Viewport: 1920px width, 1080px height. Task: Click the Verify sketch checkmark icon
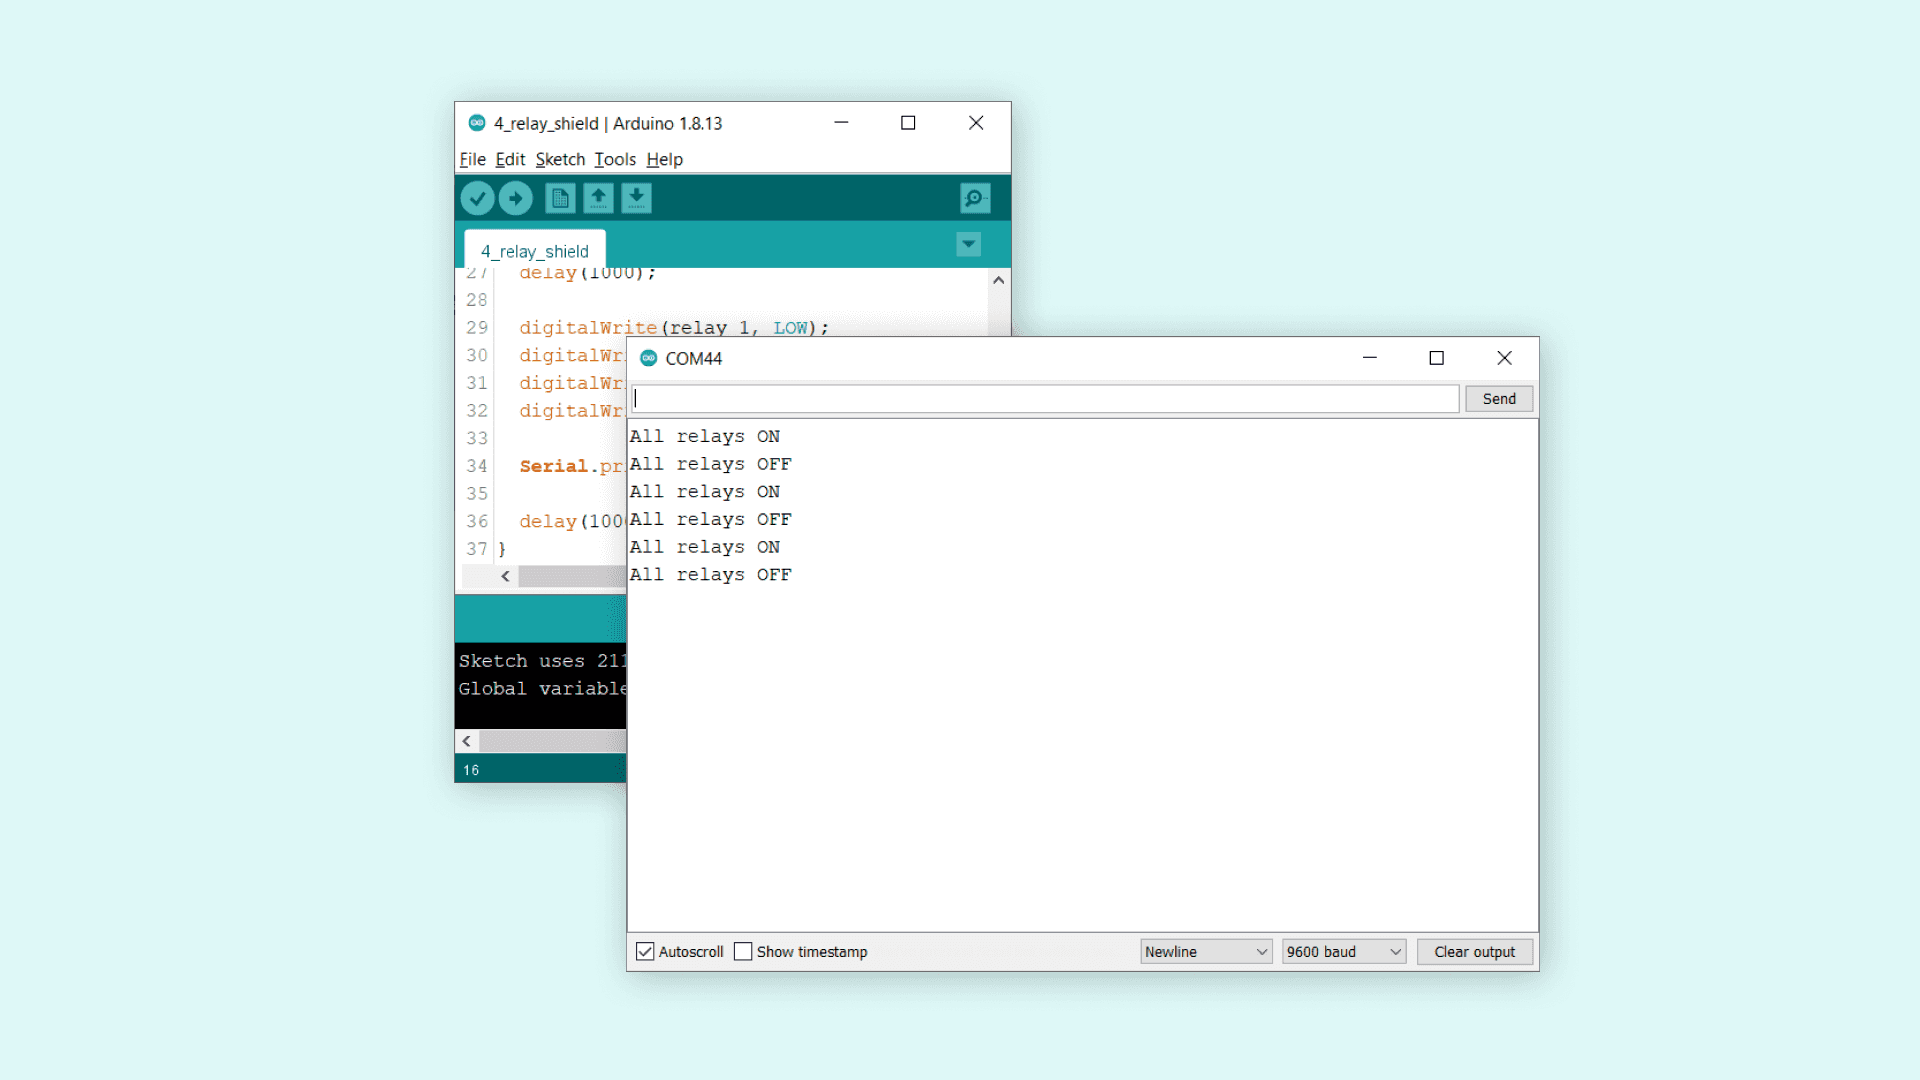(477, 198)
